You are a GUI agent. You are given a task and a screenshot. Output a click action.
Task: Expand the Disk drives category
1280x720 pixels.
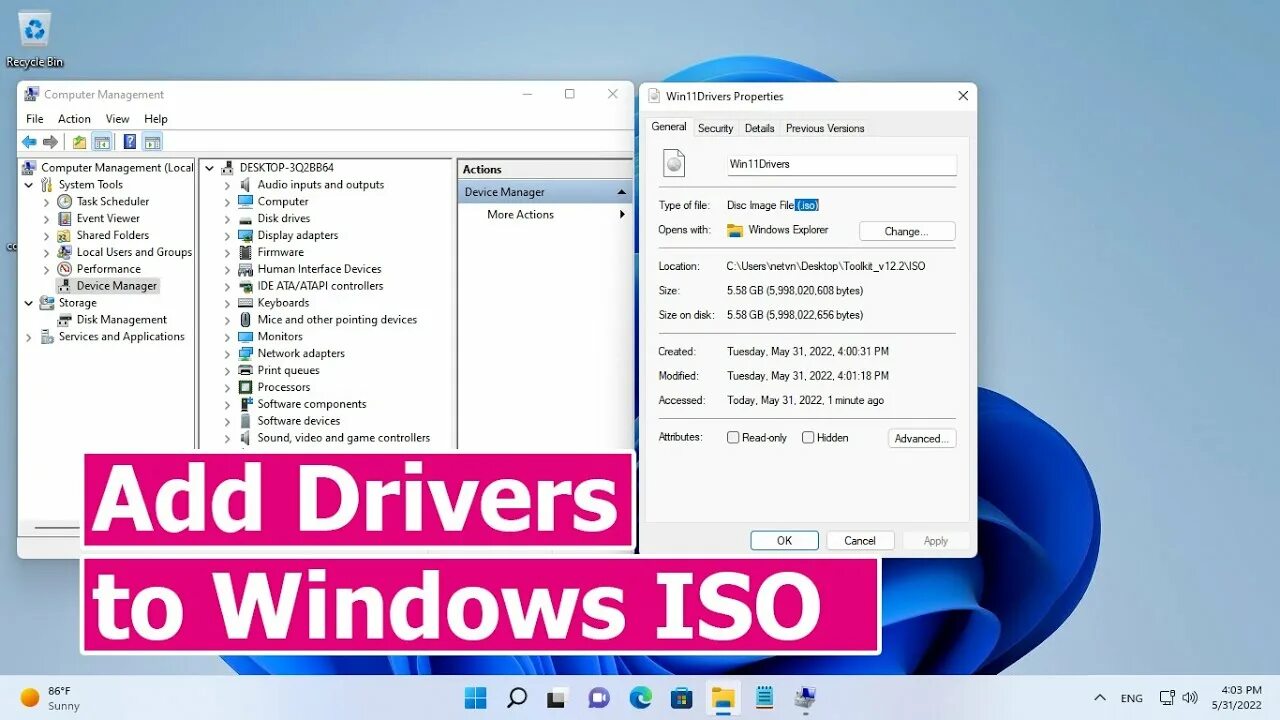coord(227,219)
